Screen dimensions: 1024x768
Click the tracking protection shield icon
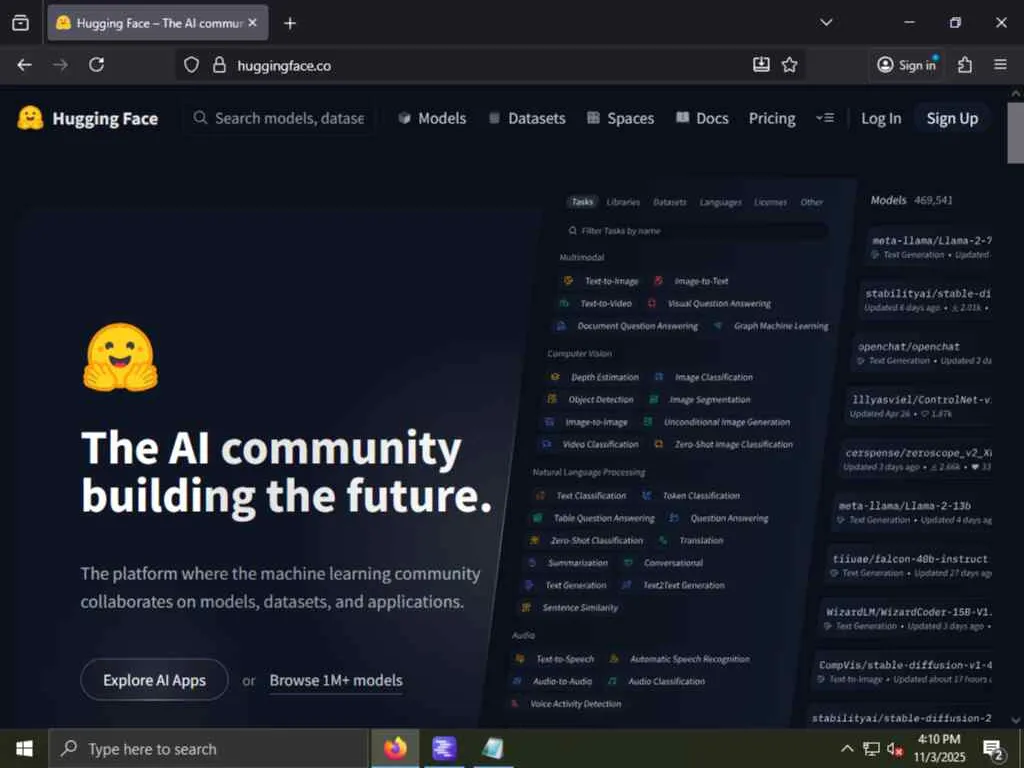point(191,65)
